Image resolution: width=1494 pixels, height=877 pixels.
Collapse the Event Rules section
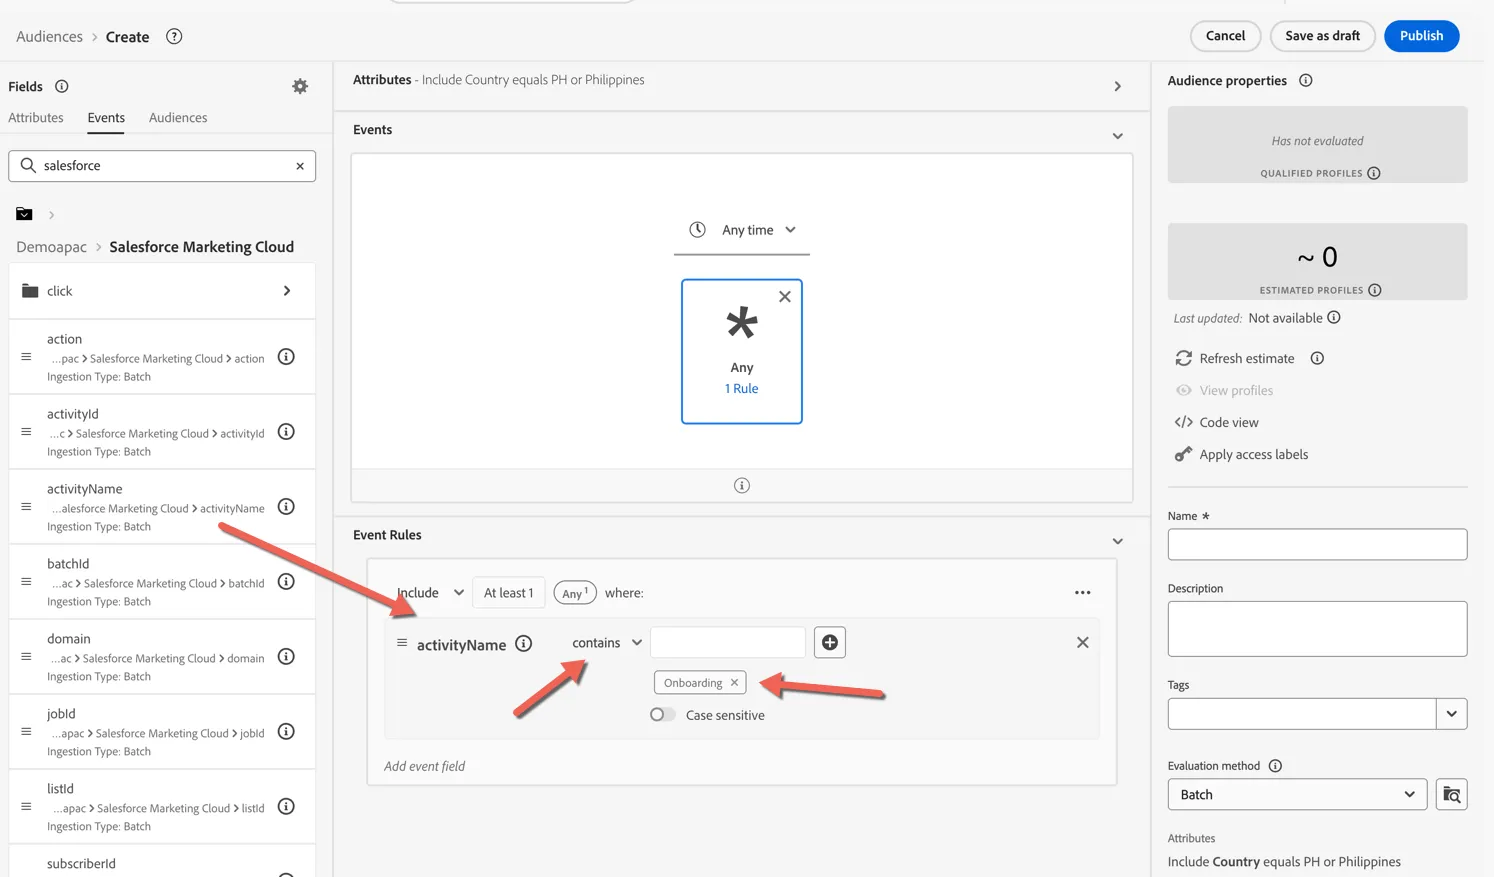pos(1118,542)
